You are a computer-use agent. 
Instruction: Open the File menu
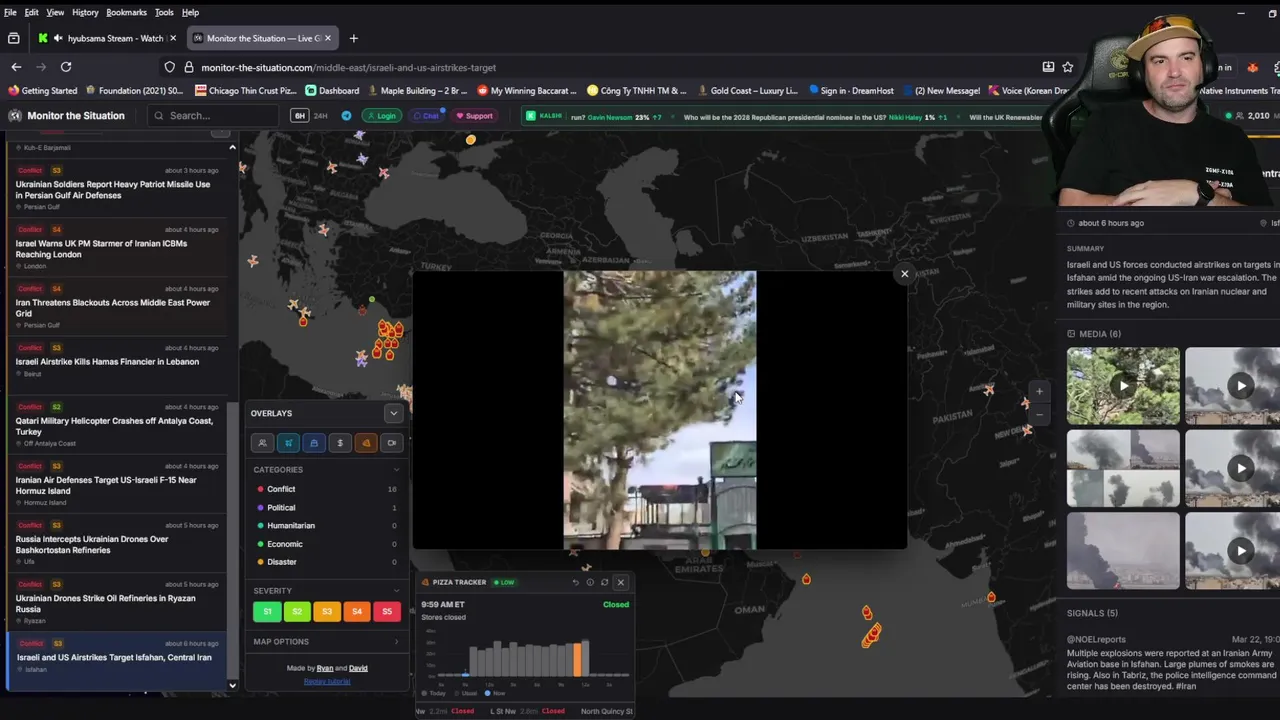pos(10,12)
